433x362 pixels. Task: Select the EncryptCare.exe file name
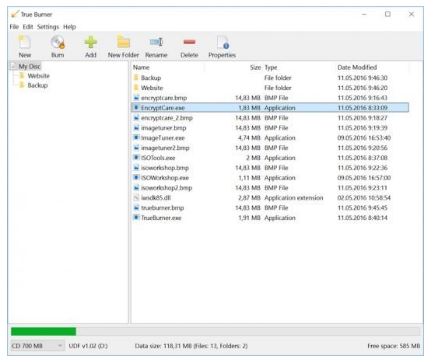[163, 108]
